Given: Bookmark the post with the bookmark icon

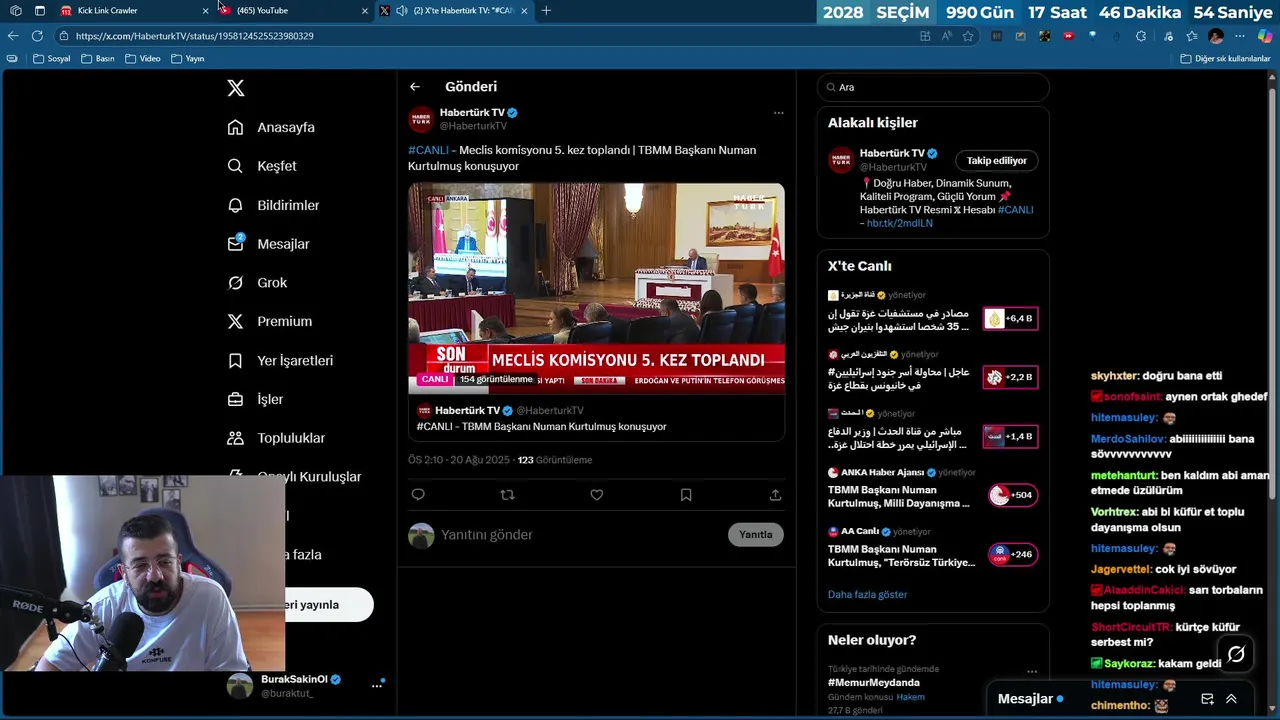Looking at the screenshot, I should pos(686,495).
